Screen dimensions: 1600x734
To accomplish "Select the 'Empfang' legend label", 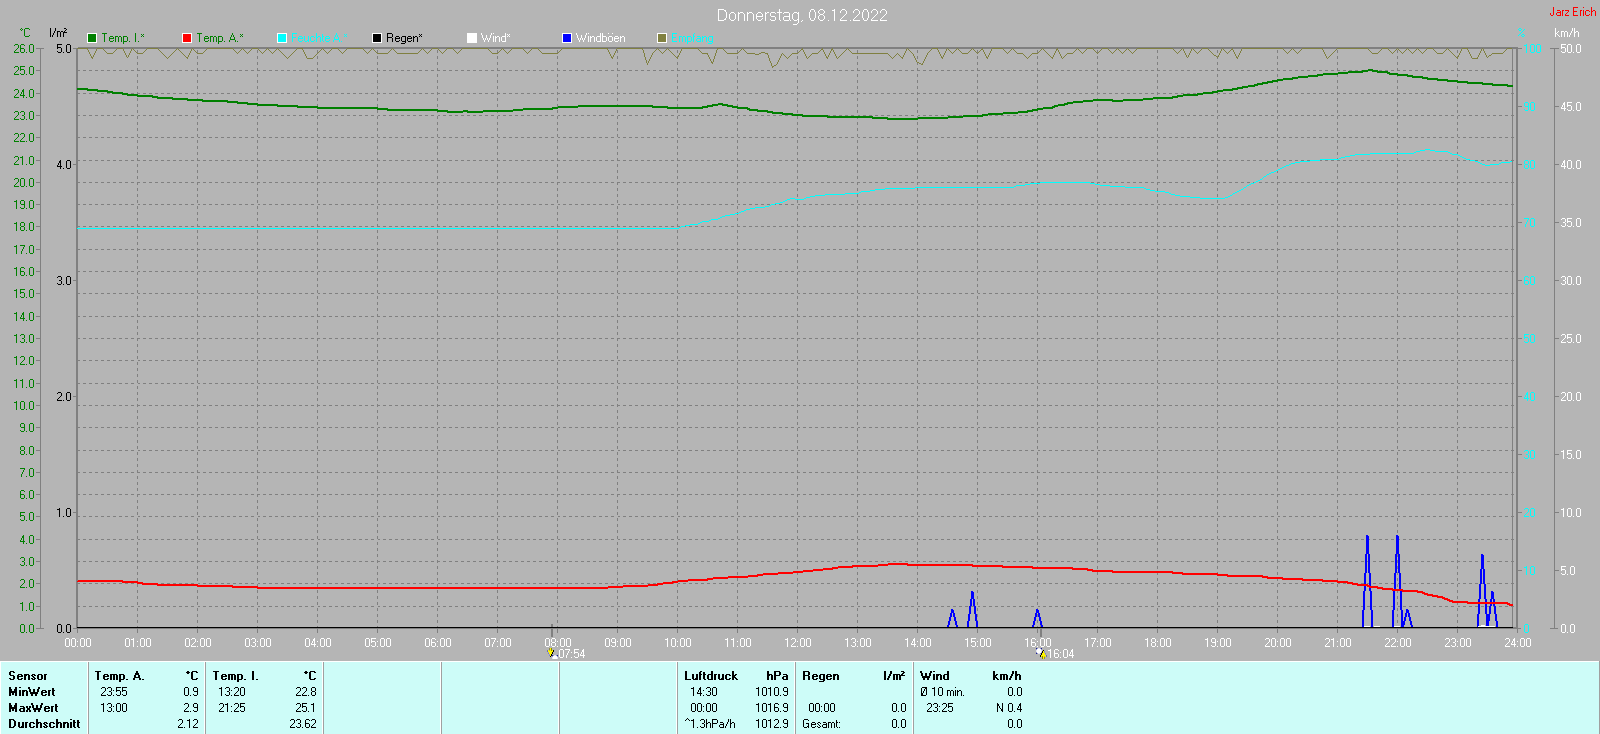I will point(693,38).
